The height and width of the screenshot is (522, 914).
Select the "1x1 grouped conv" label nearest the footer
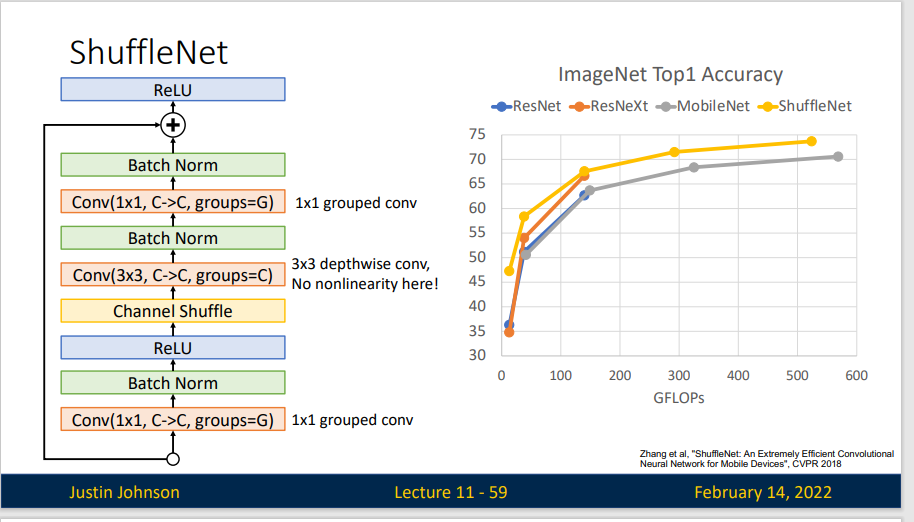point(352,420)
